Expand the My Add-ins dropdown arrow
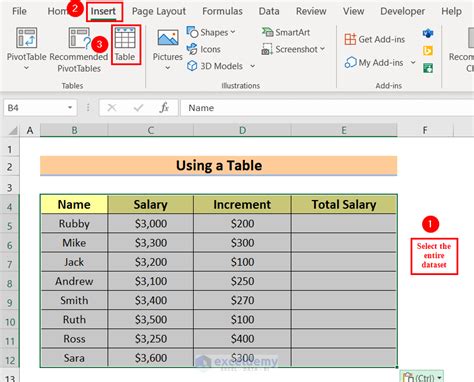This screenshot has width=474, height=382. coord(413,62)
